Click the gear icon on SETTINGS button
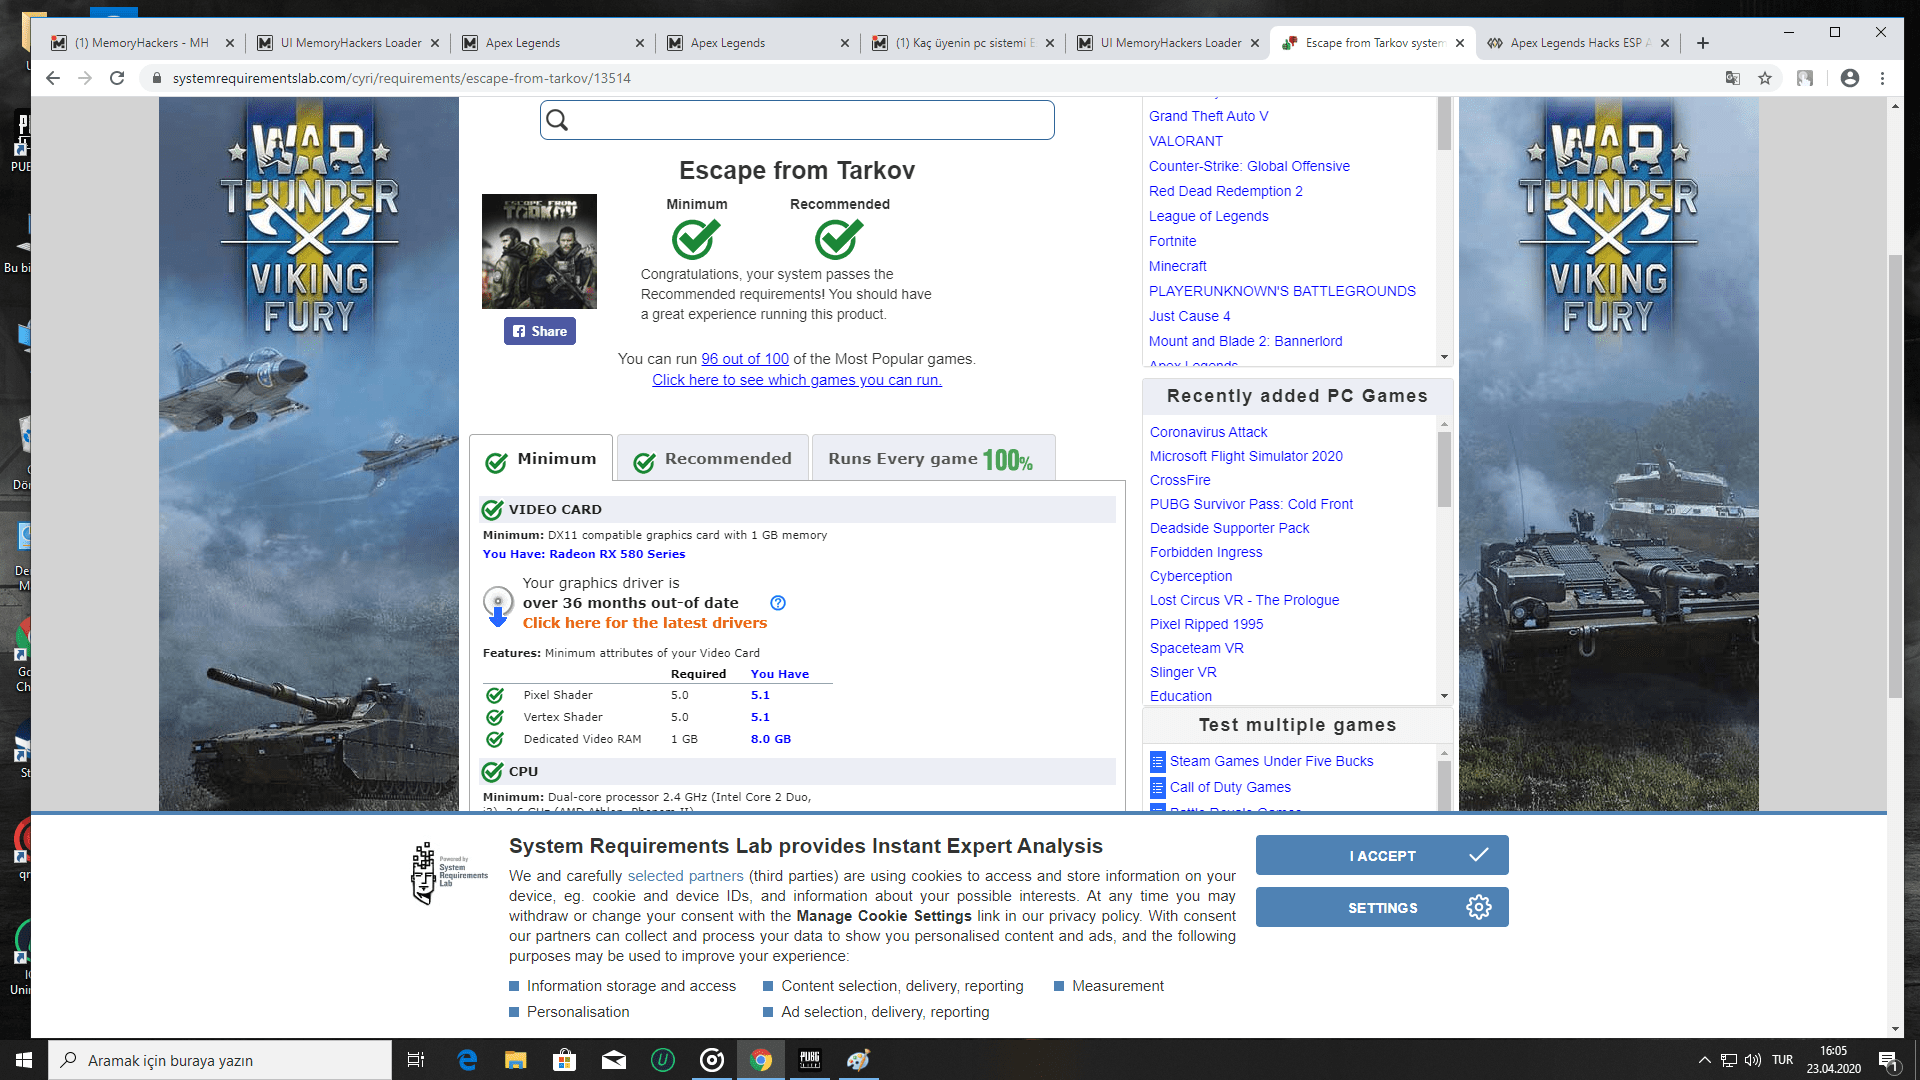The image size is (1920, 1080). pyautogui.click(x=1478, y=907)
